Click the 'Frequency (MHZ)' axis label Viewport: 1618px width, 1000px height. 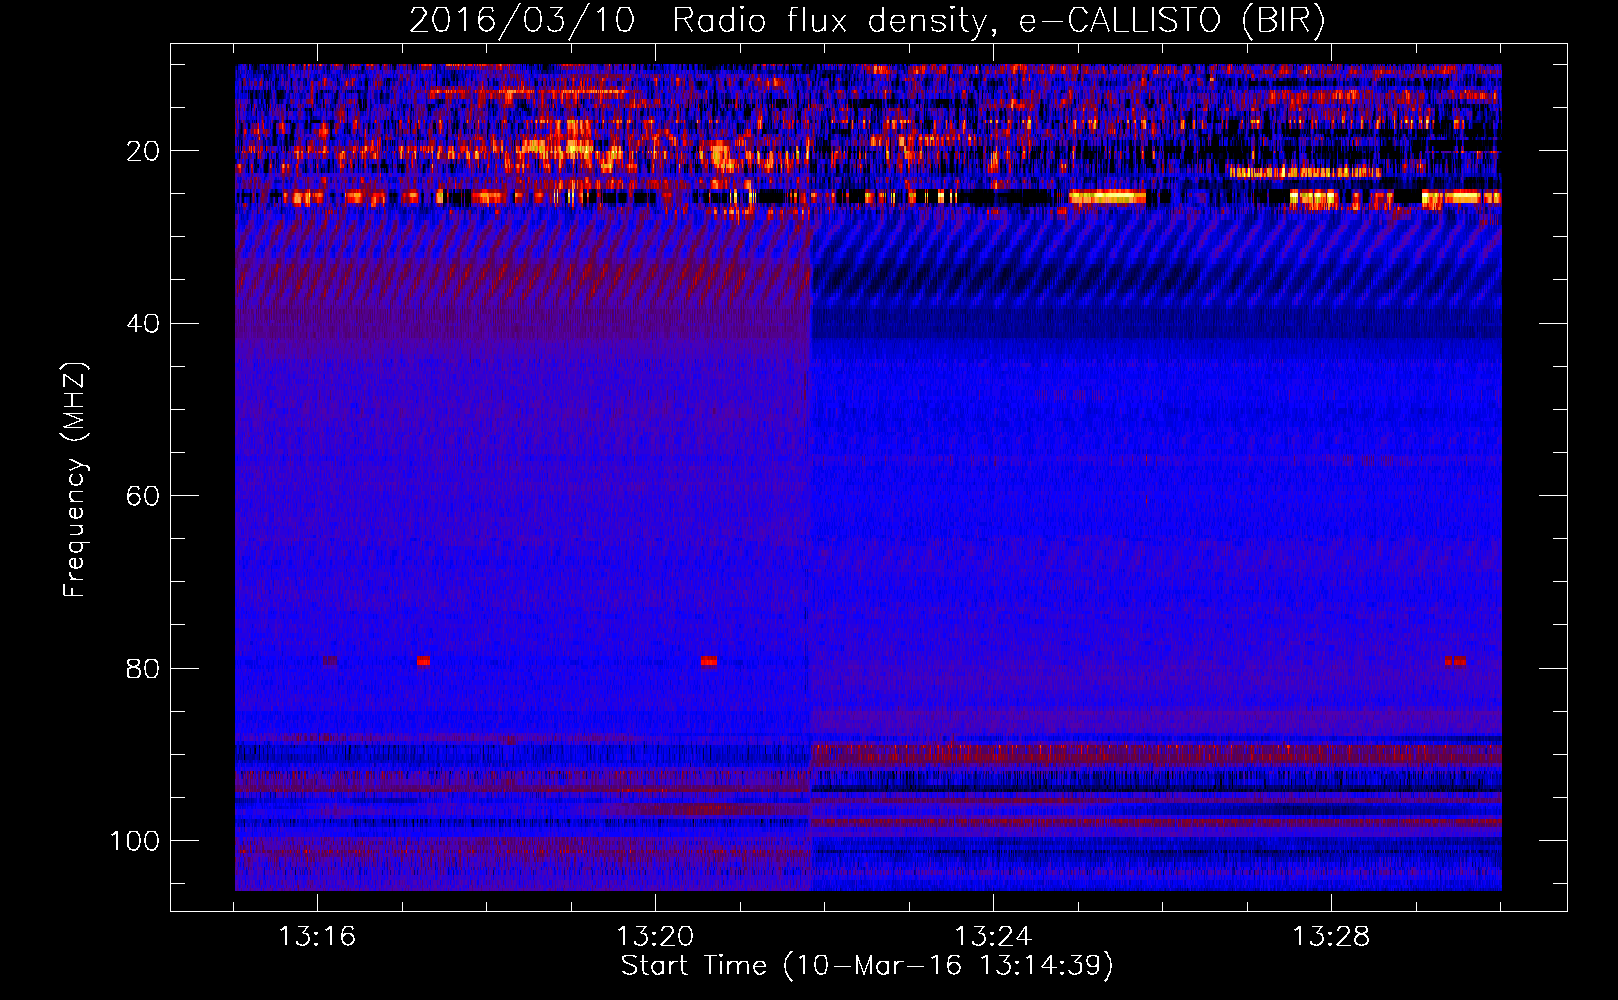click(75, 480)
